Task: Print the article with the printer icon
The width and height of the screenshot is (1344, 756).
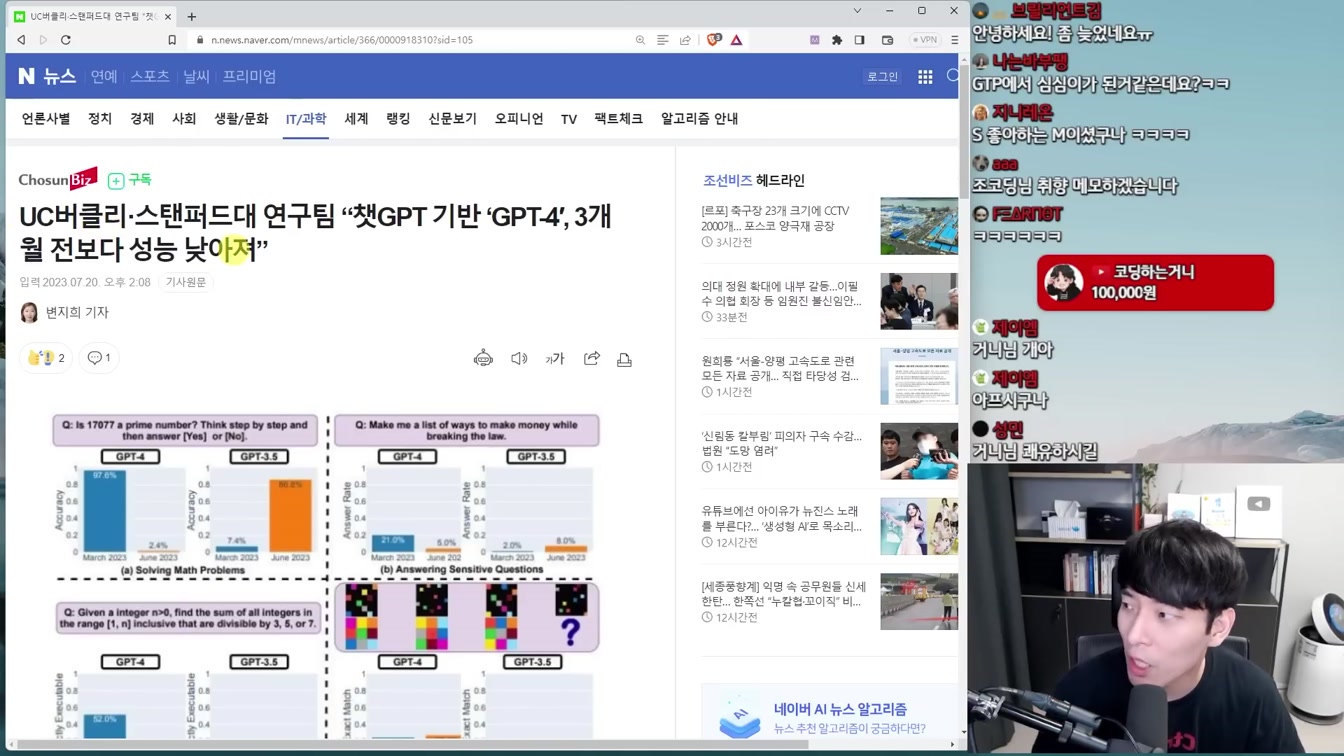Action: coord(625,359)
